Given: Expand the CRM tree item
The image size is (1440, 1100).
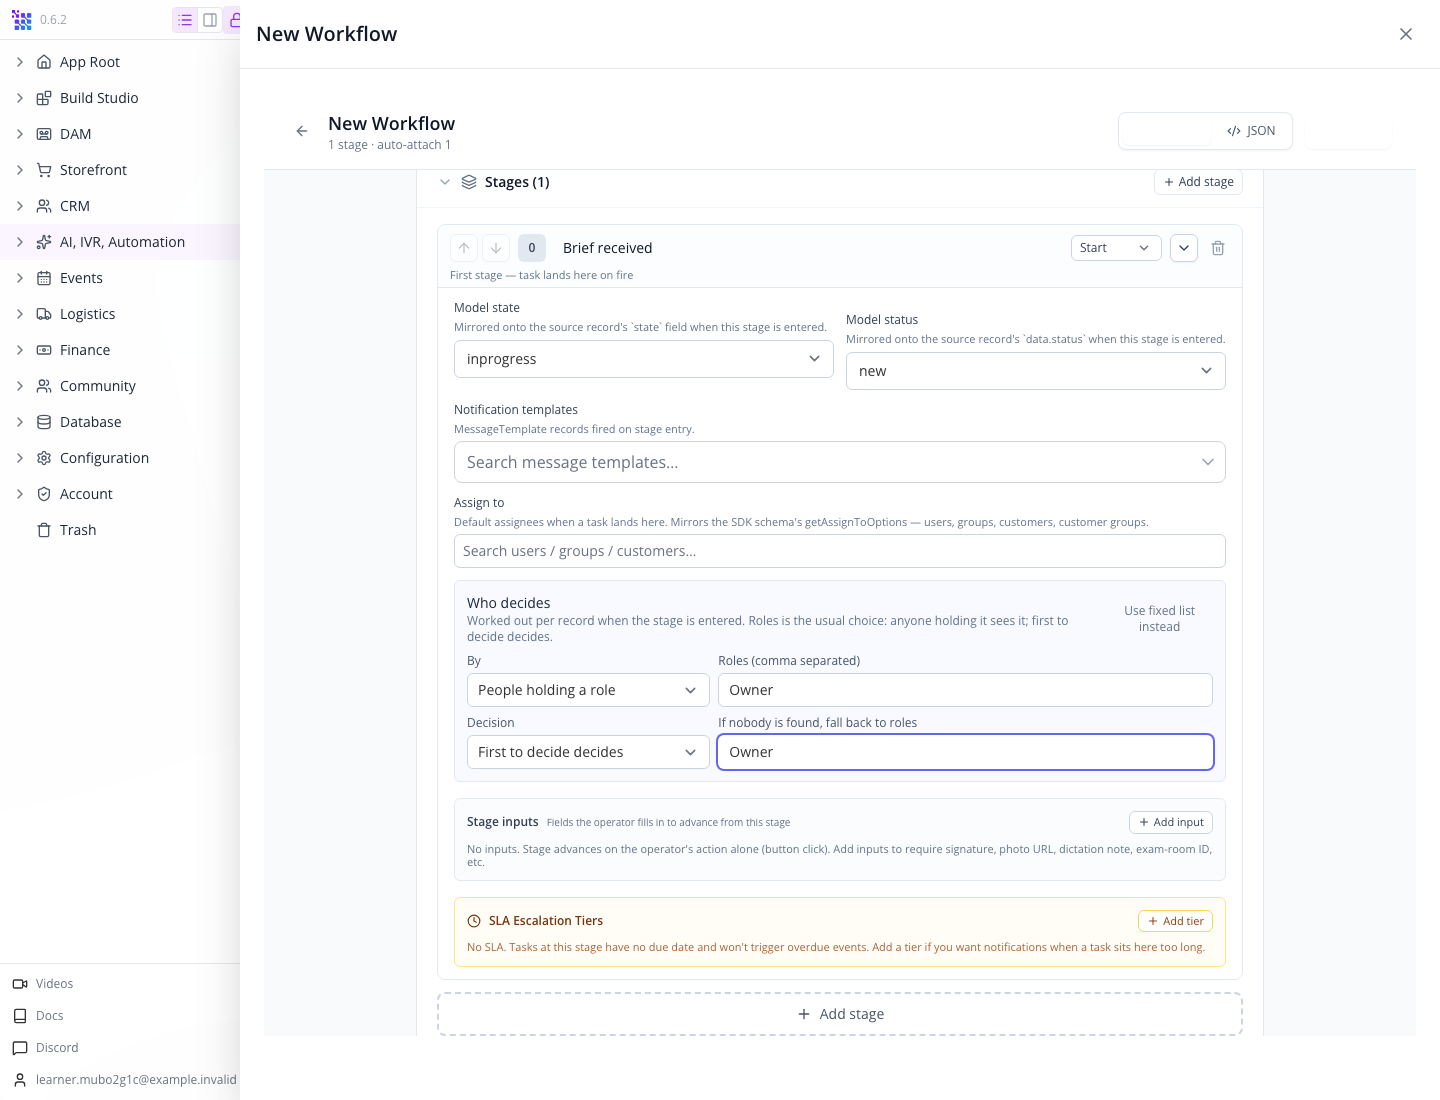Looking at the screenshot, I should pos(20,206).
